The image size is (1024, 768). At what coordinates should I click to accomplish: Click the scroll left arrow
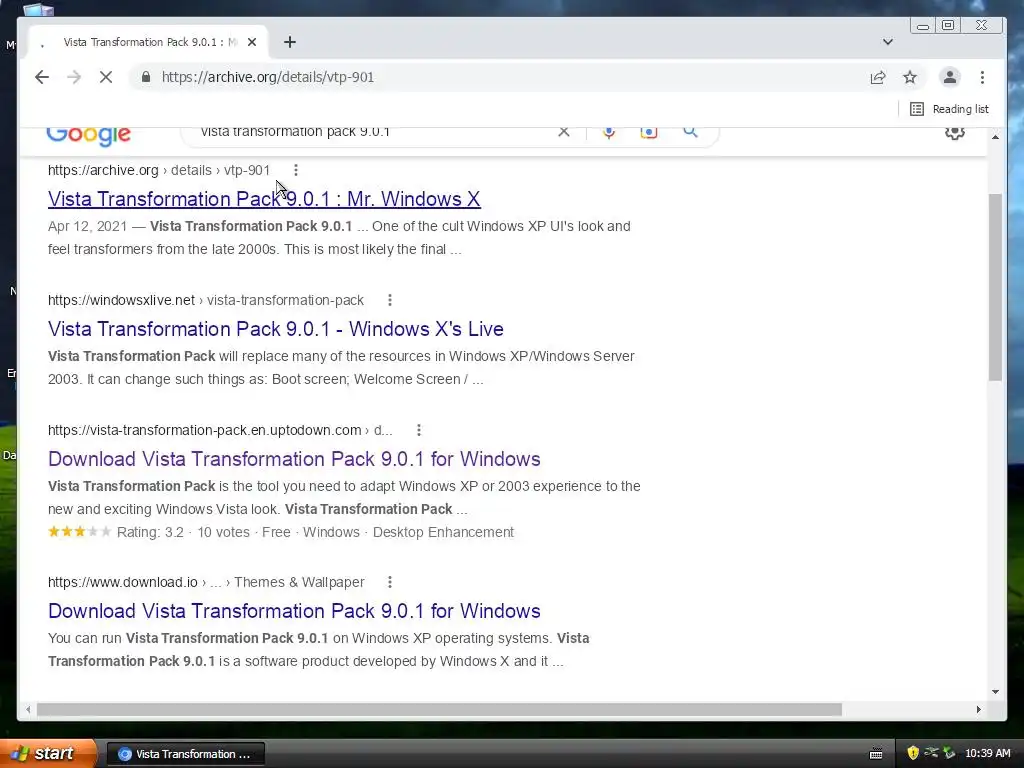click(x=27, y=709)
